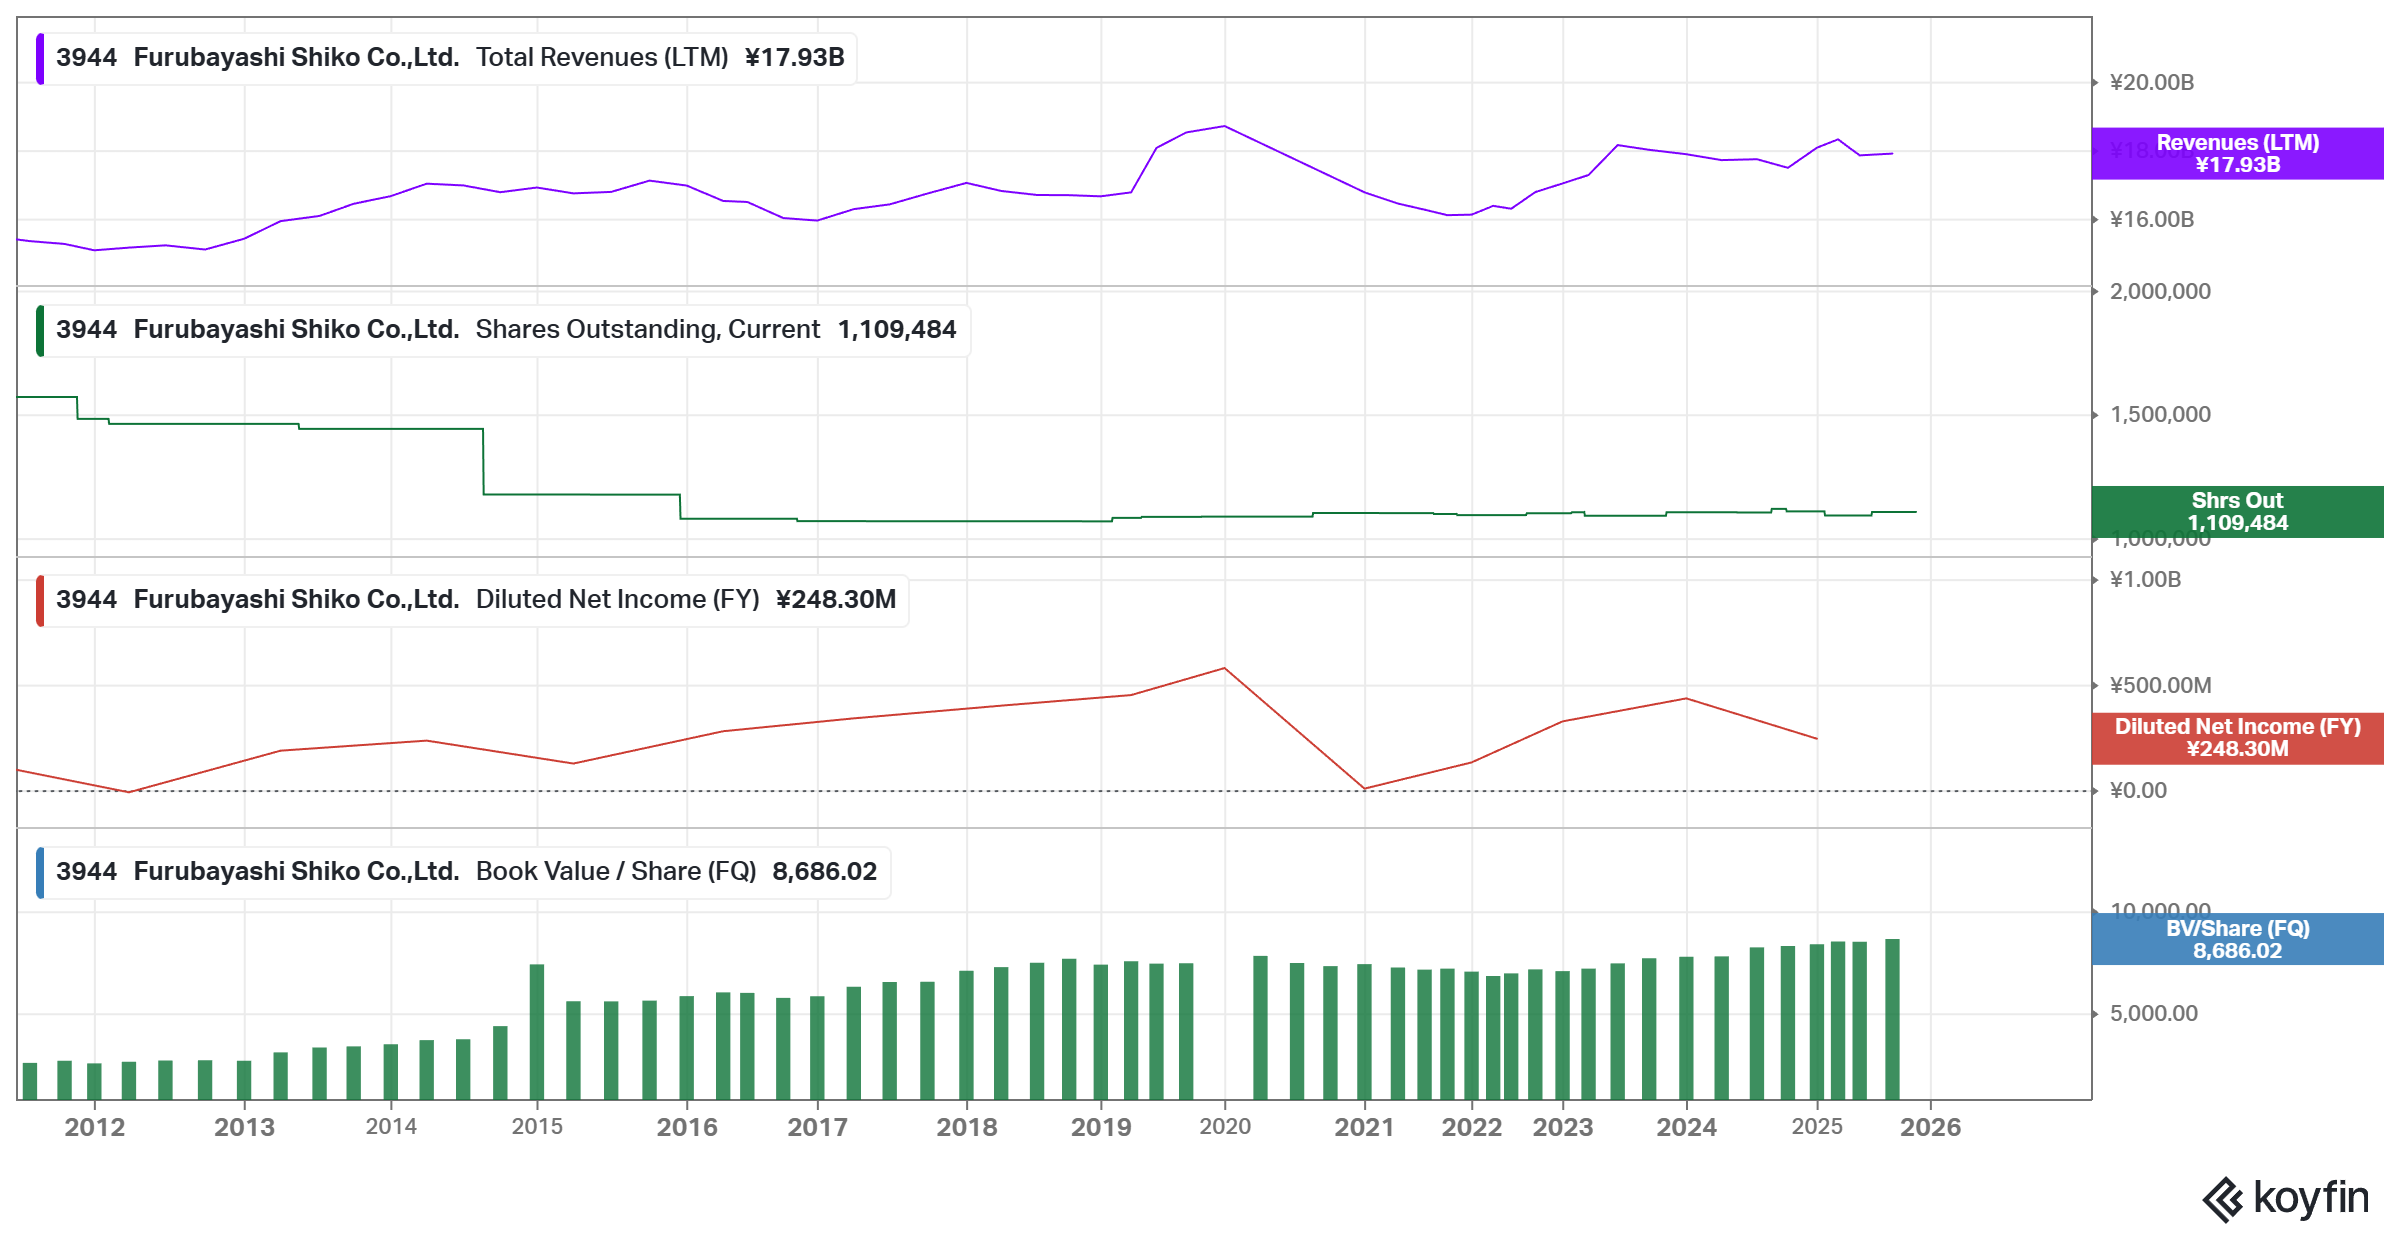Click the ¥20.00B tick on revenue axis
This screenshot has width=2400, height=1240.
tap(2152, 83)
